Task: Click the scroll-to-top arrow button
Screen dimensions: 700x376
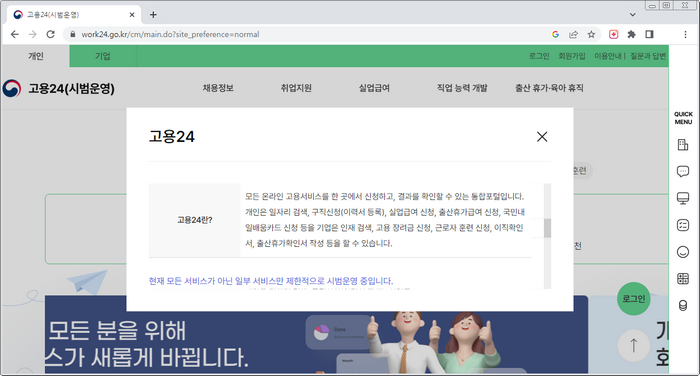Action: (633, 345)
